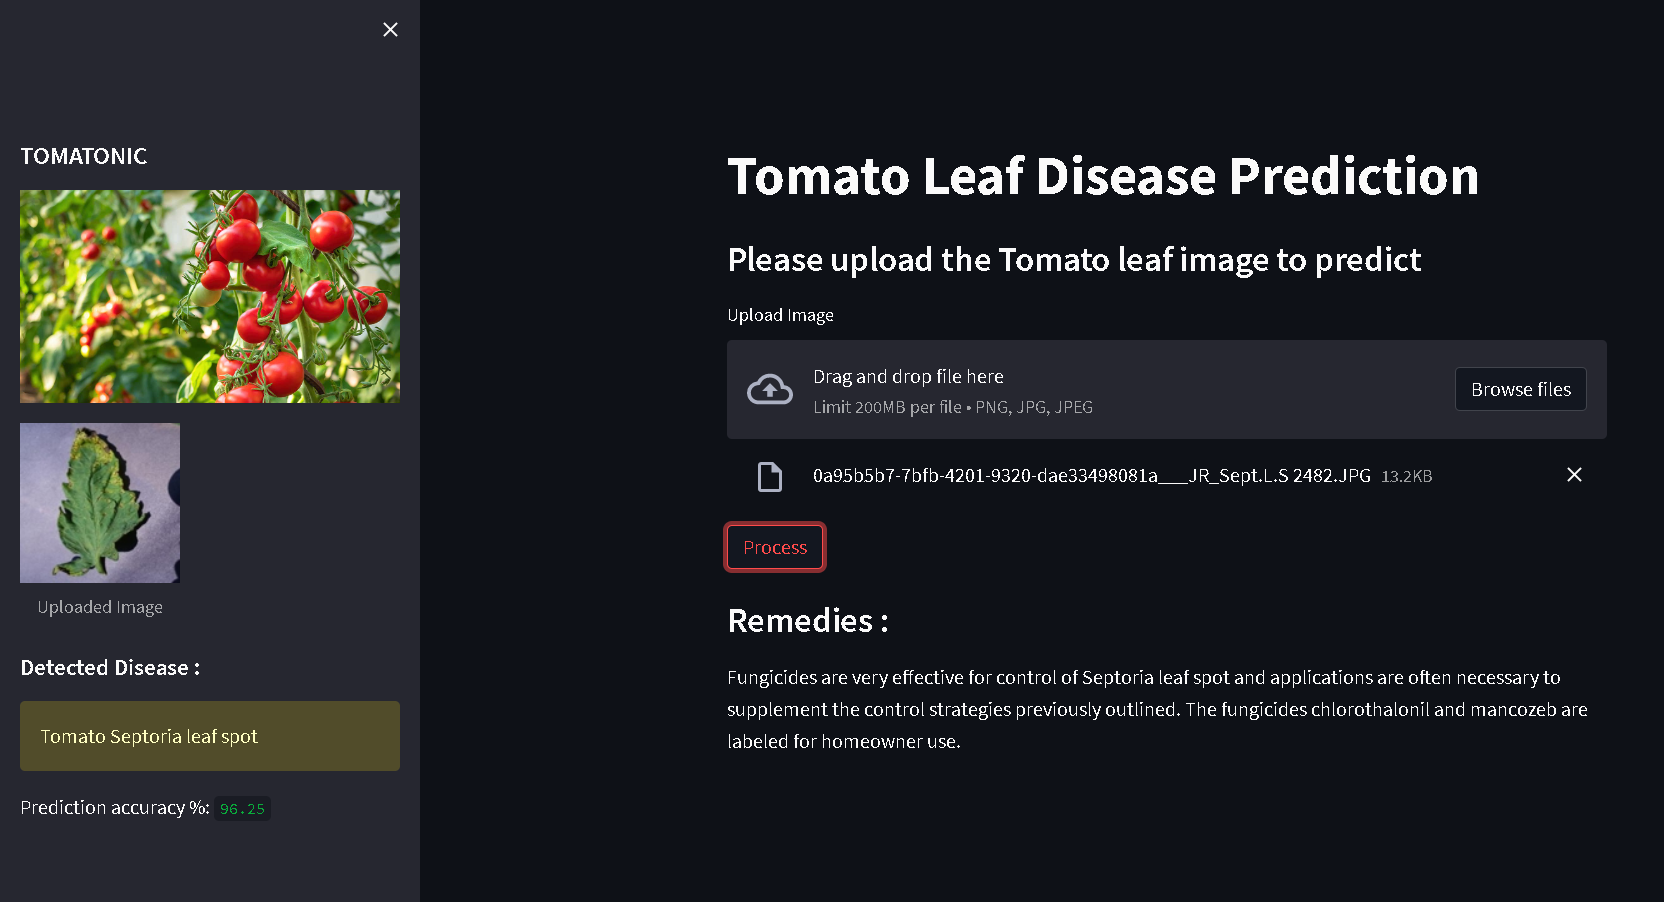Click the uploaded filename ending in 2482.JPG
1664x902 pixels.
pyautogui.click(x=1091, y=476)
